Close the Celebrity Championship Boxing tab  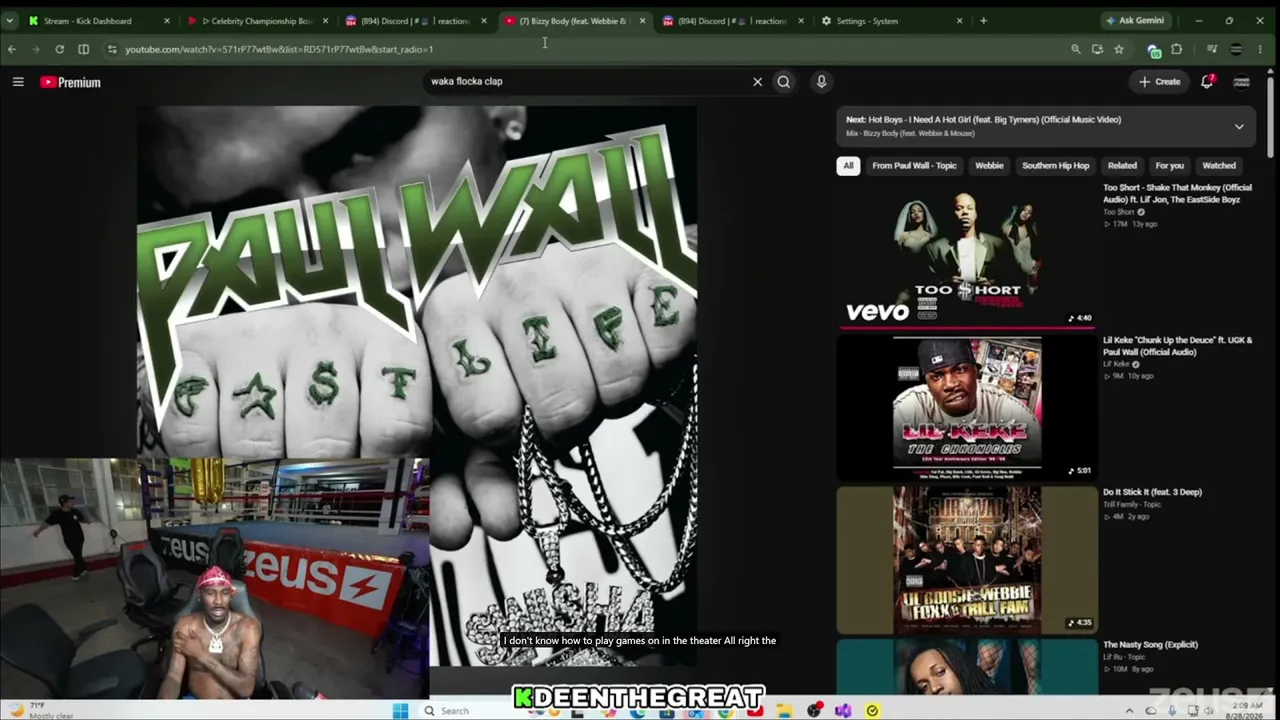click(326, 21)
